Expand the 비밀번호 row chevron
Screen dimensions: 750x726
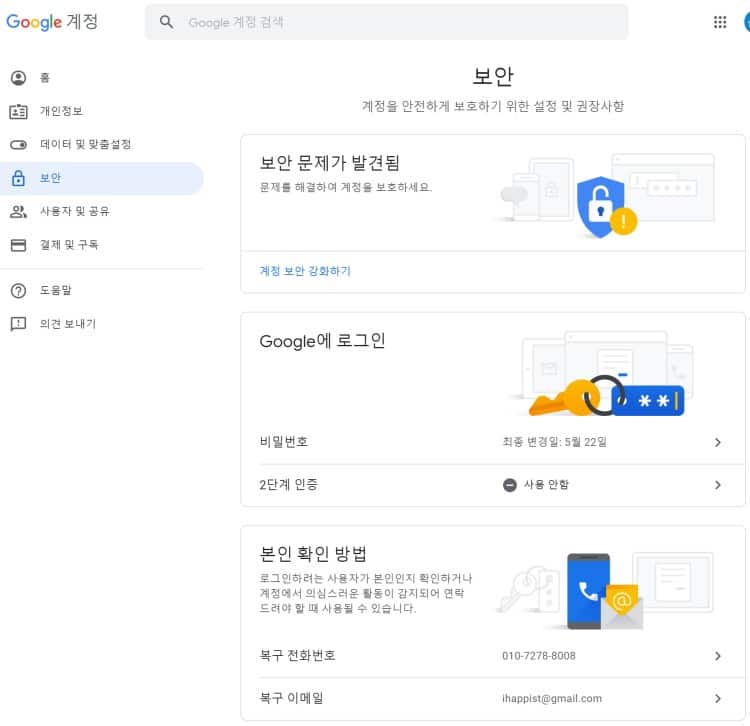(x=717, y=442)
